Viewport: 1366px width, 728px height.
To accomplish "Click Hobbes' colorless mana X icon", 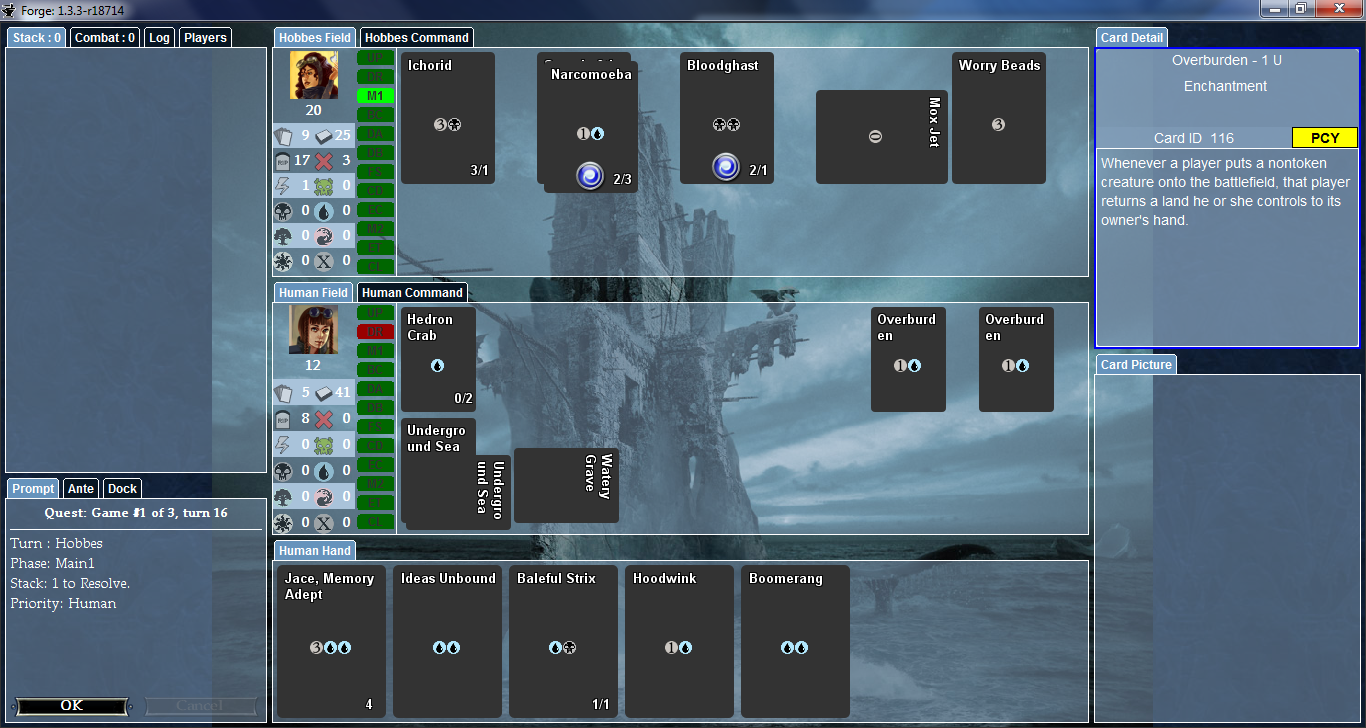I will coord(324,260).
